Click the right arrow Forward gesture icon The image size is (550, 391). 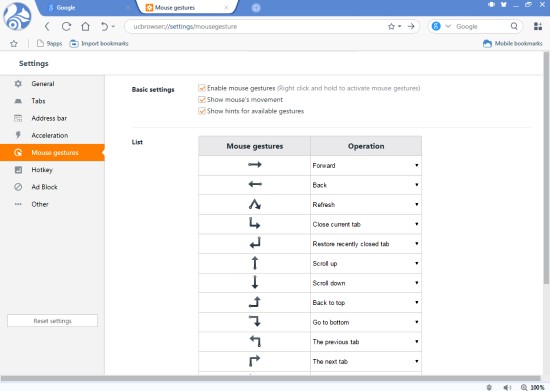coord(255,164)
